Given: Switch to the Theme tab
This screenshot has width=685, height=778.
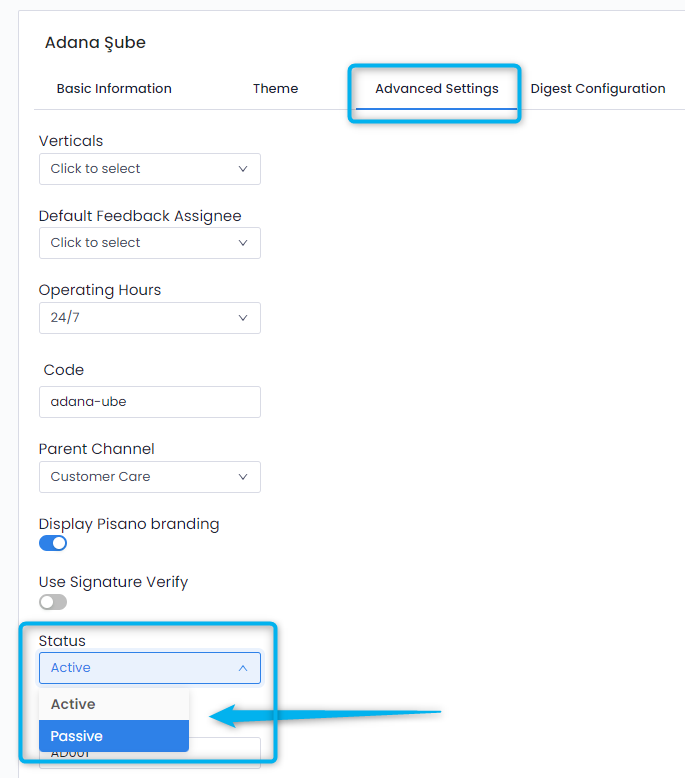Looking at the screenshot, I should tap(275, 89).
